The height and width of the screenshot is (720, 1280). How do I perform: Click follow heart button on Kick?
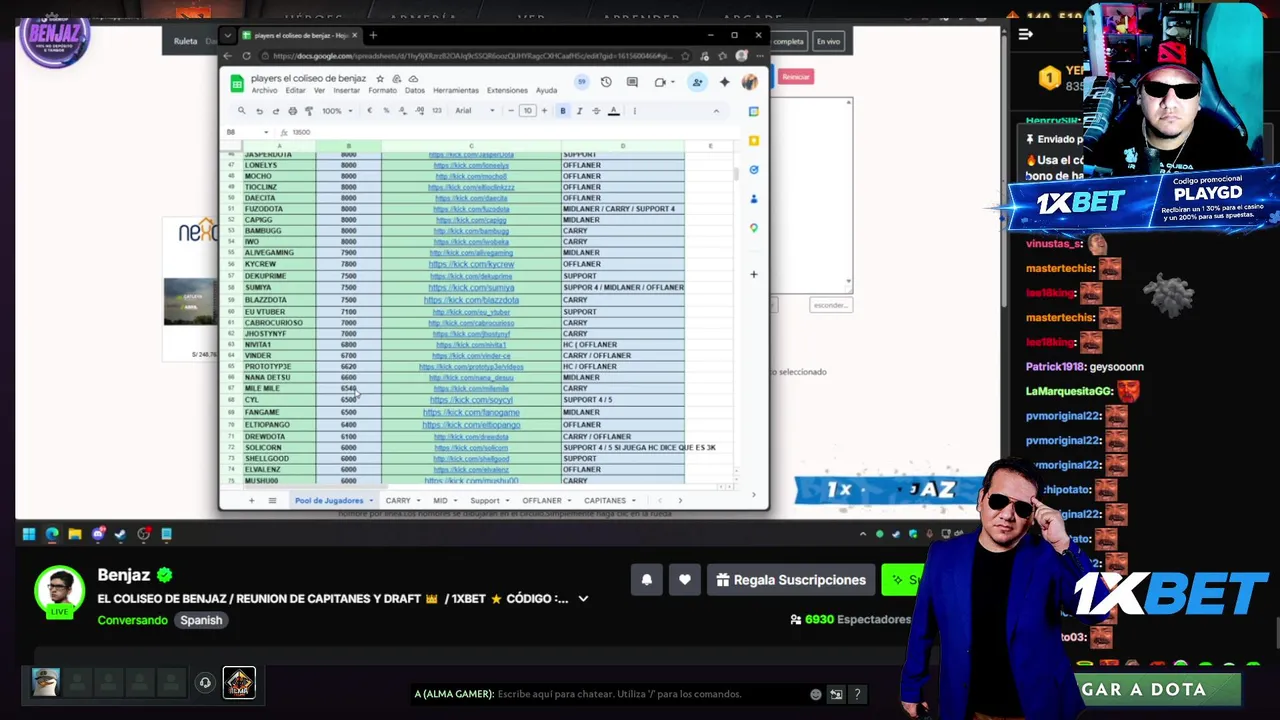tap(685, 579)
